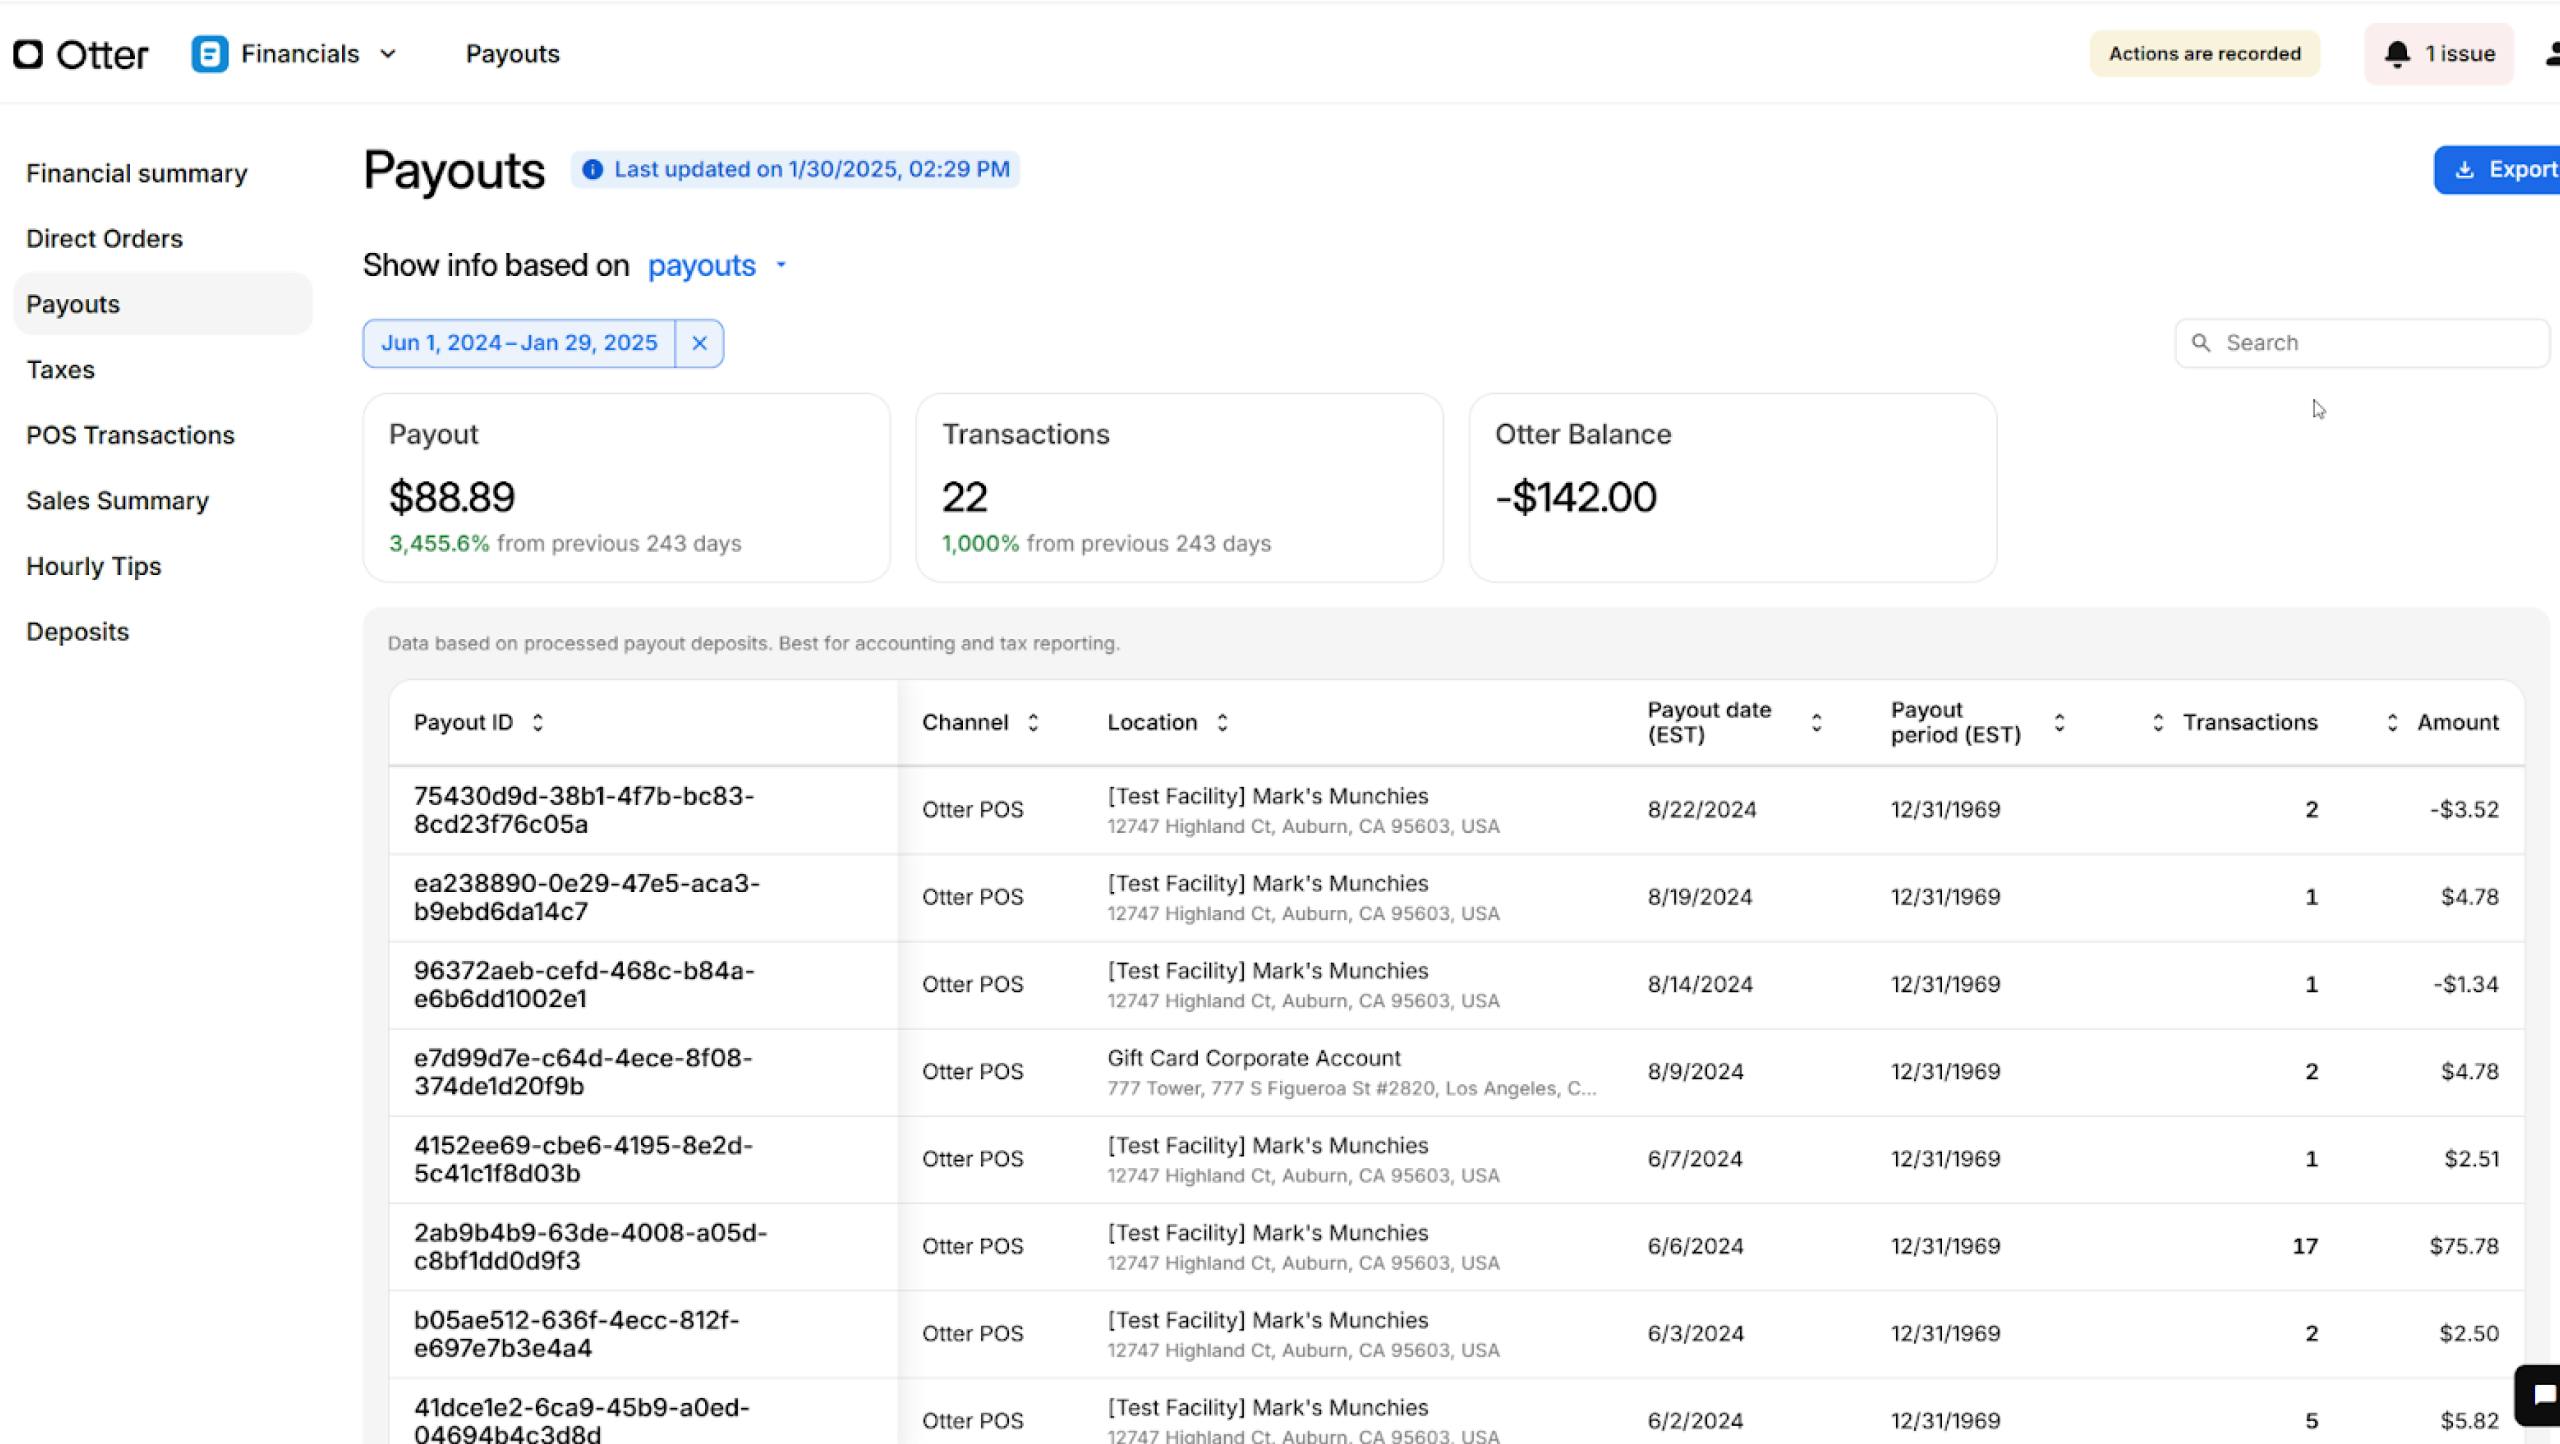
Task: Open the bell notification showing 1 issue
Action: tap(2438, 54)
